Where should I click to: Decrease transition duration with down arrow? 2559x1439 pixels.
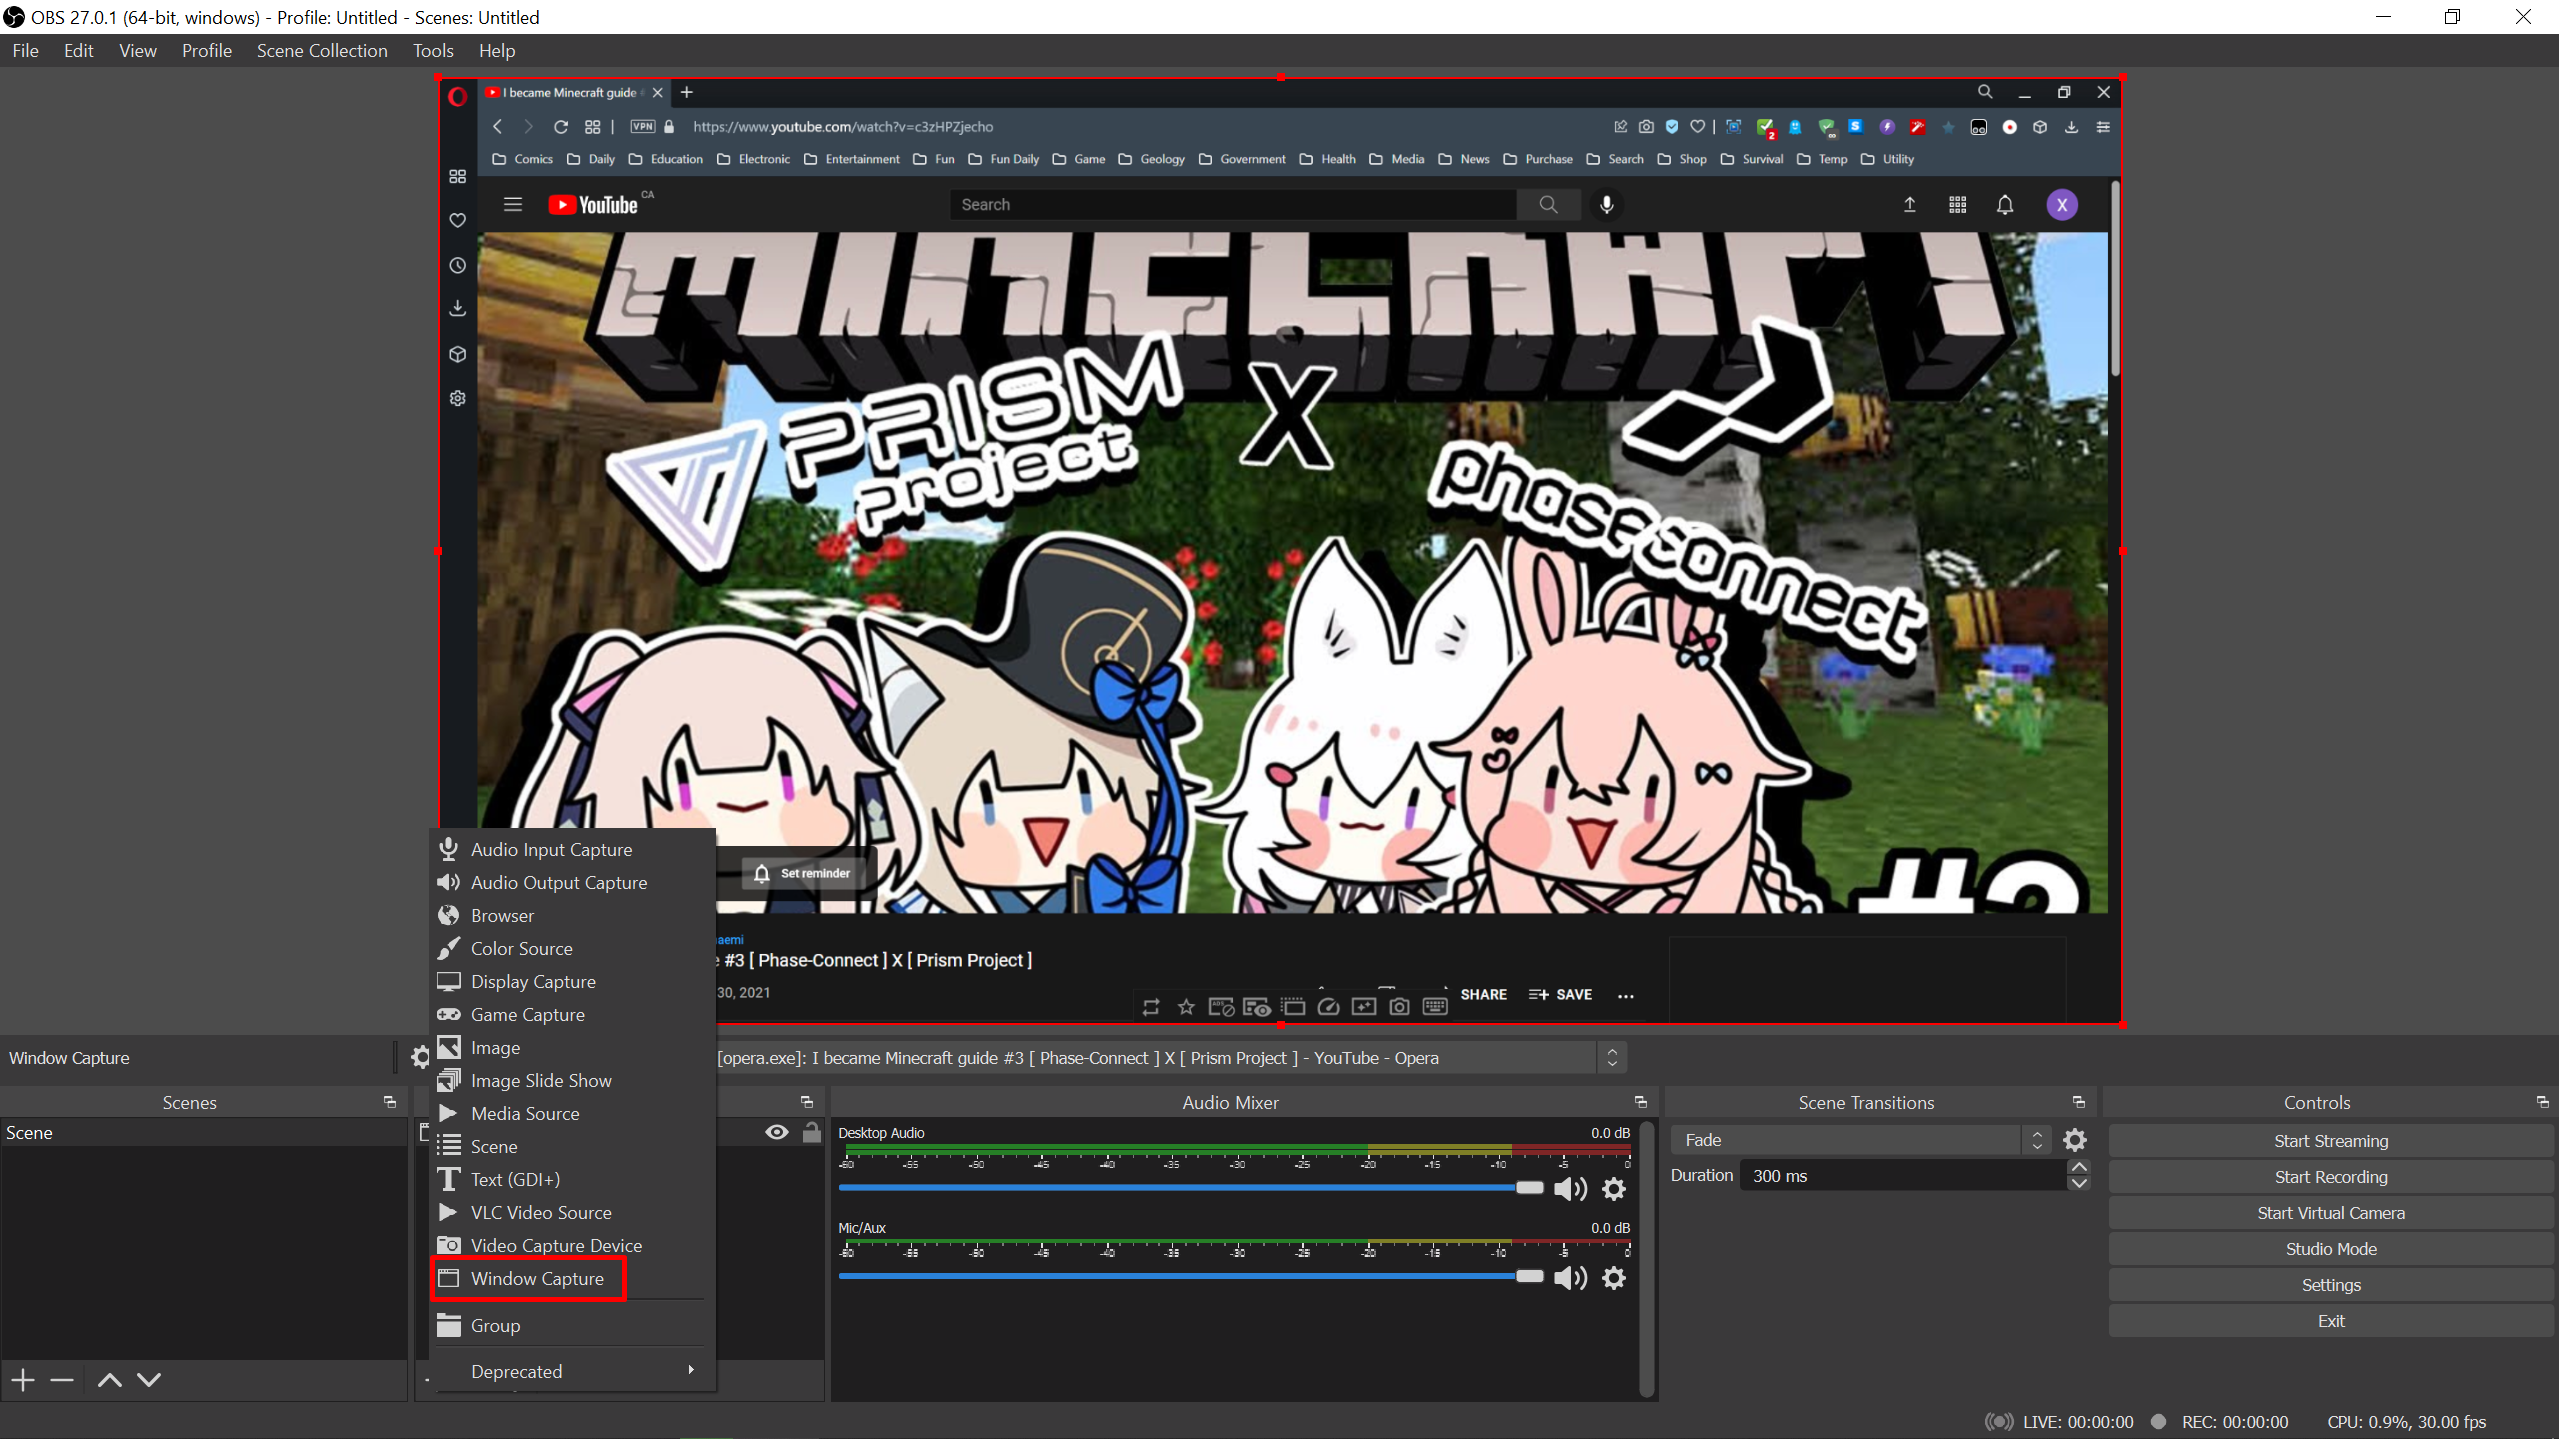click(2079, 1184)
